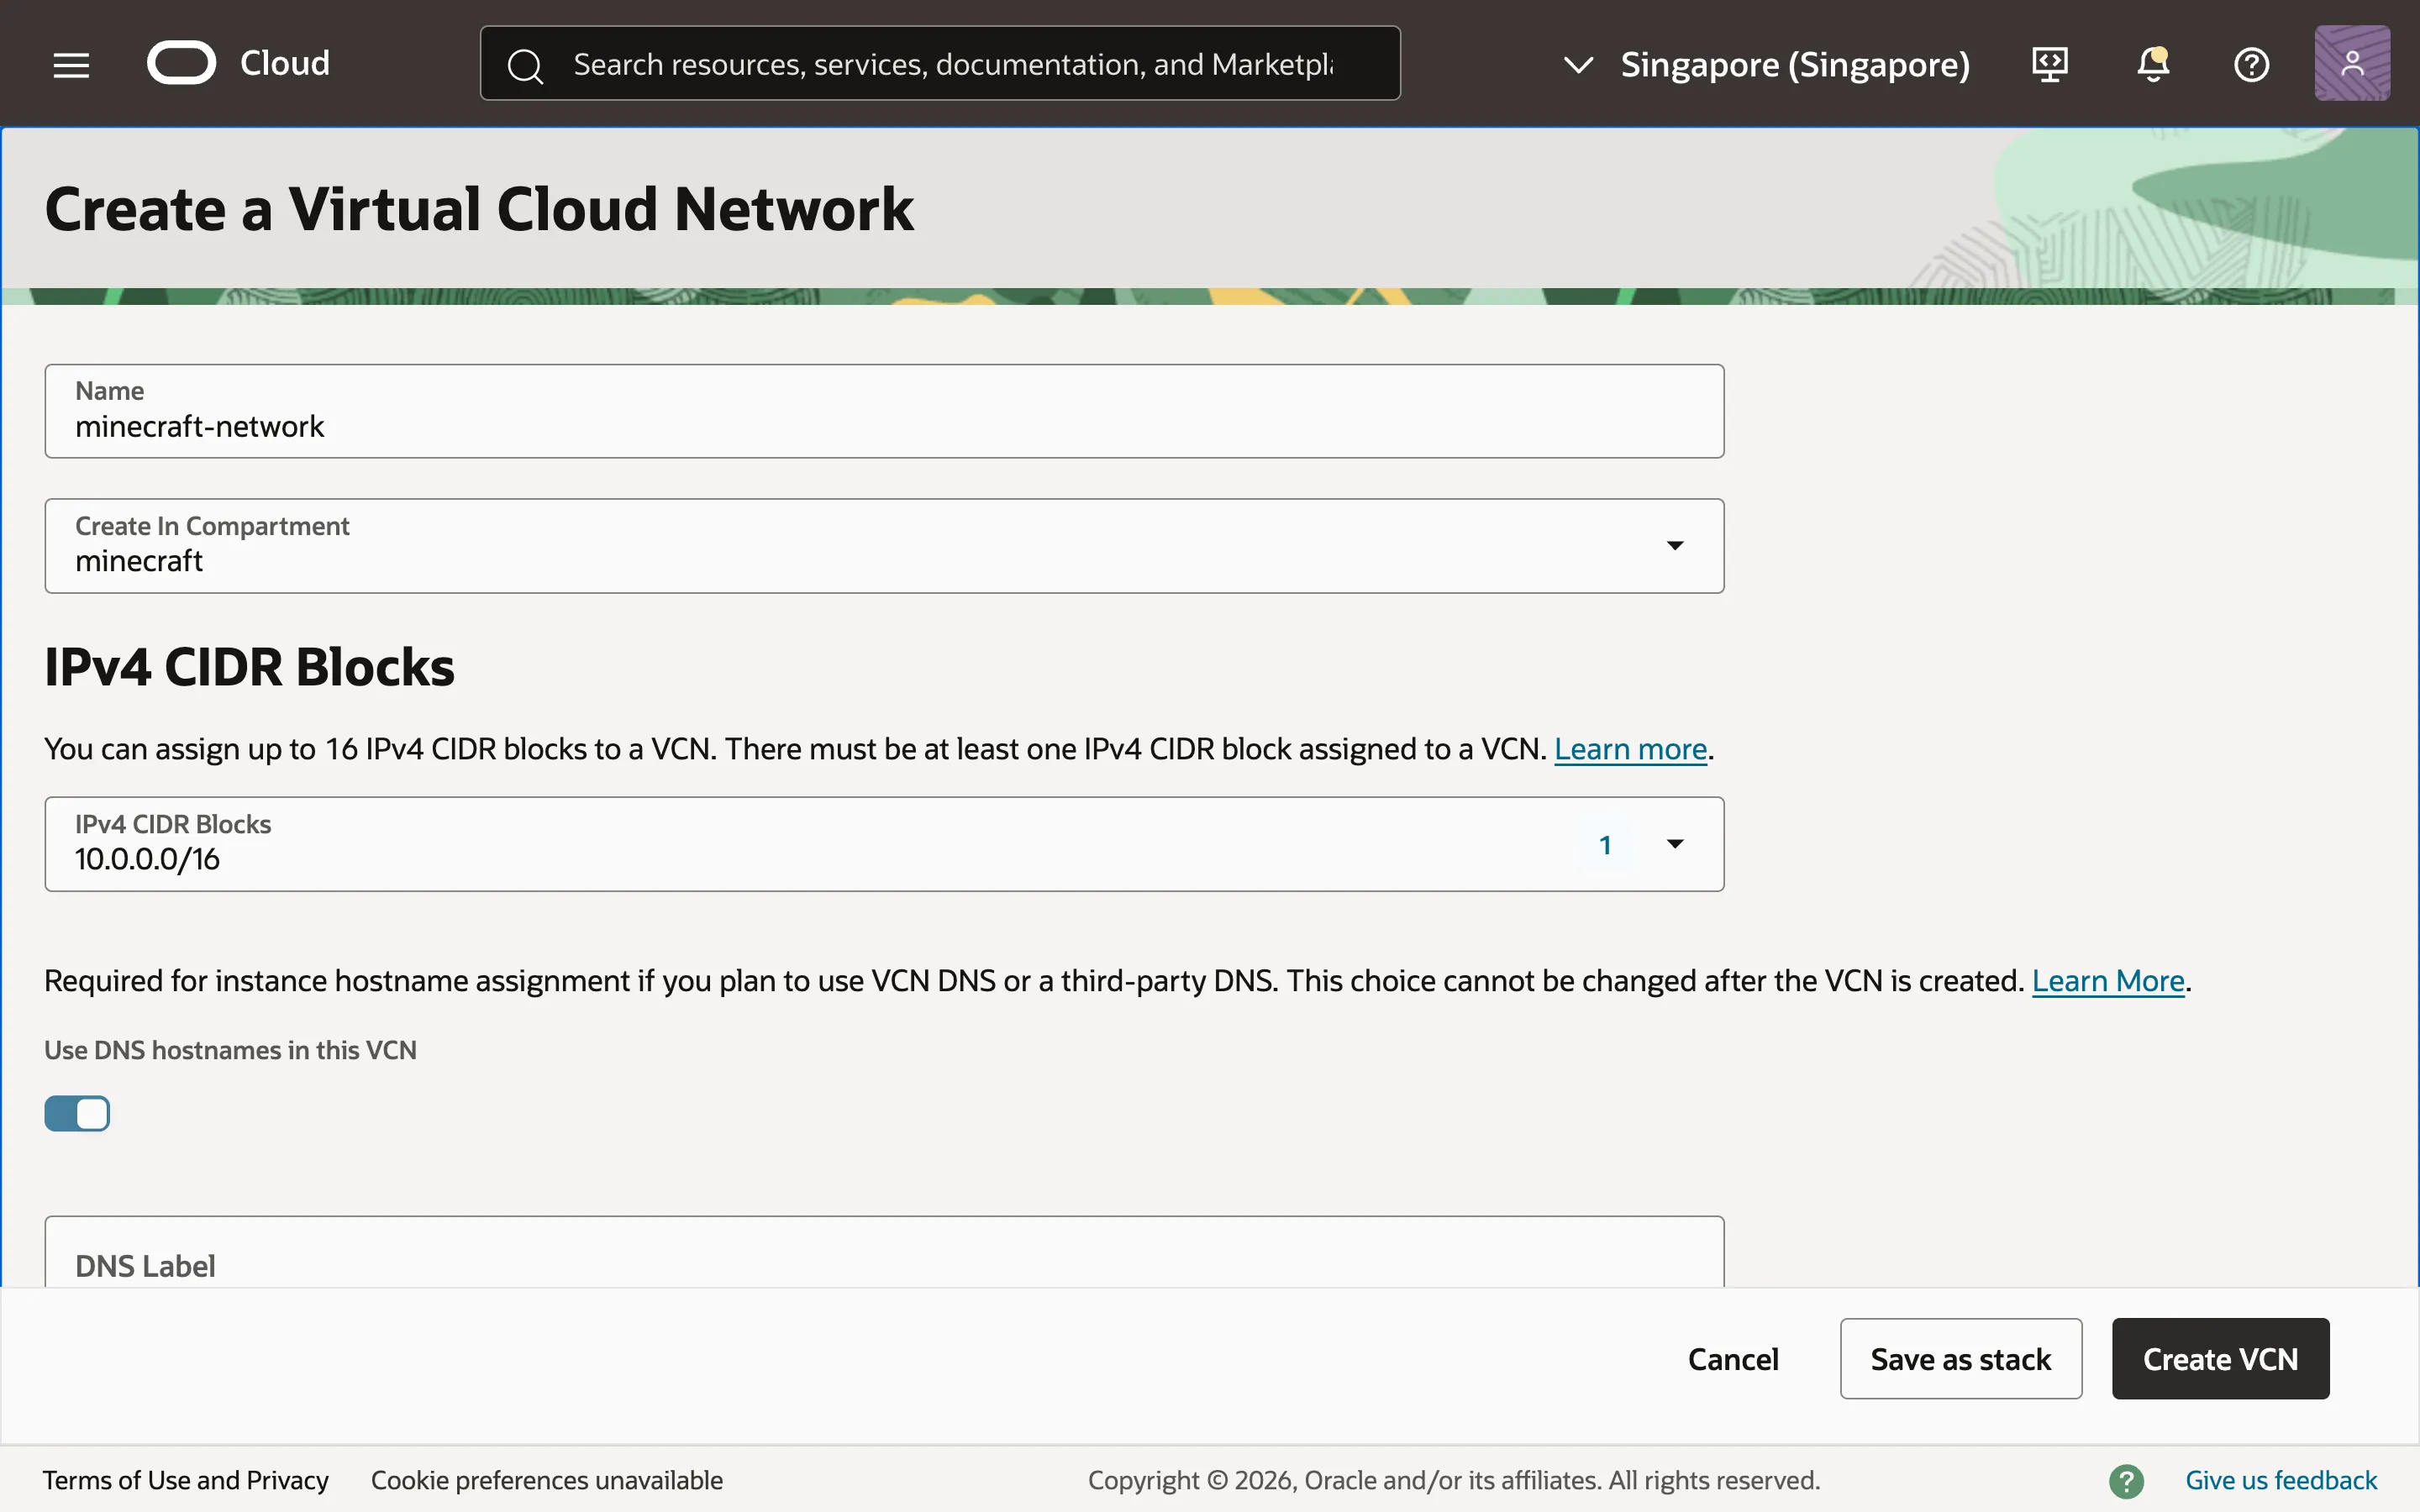This screenshot has width=2420, height=1512.
Task: Open the Learn more link about CIDR blocks
Action: pyautogui.click(x=1629, y=749)
